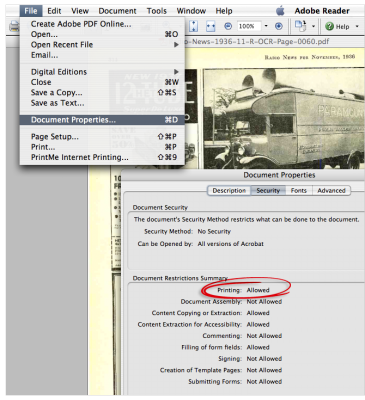Click 'Document Restrictions Summary' heading
Image resolution: width=365 pixels, height=400 pixels.
pyautogui.click(x=180, y=278)
